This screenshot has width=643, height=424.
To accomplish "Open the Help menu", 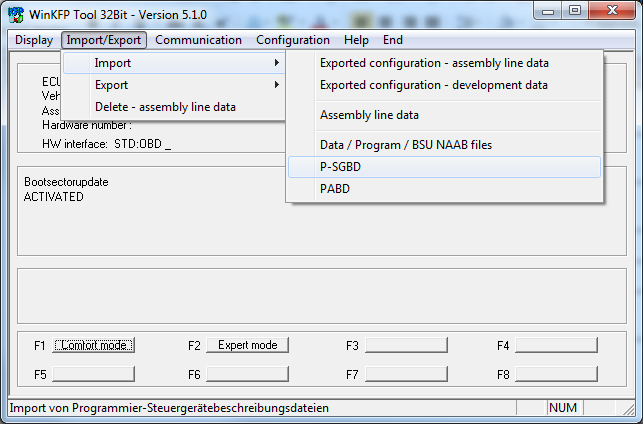I will tap(356, 40).
